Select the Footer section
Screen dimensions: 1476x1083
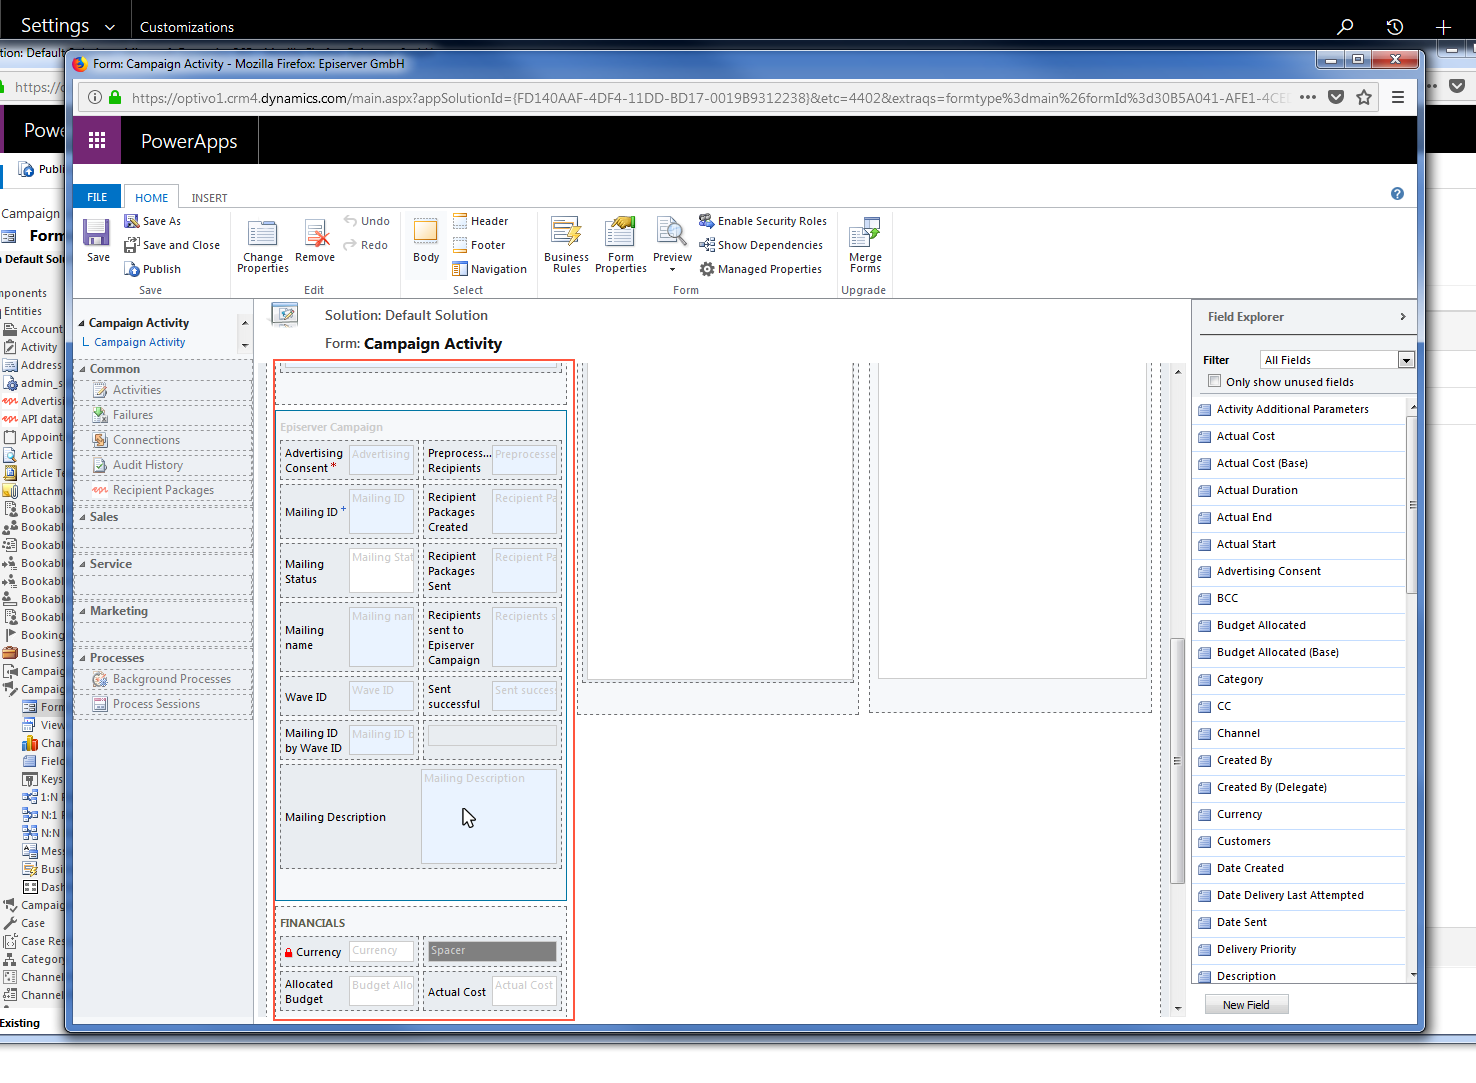click(479, 245)
